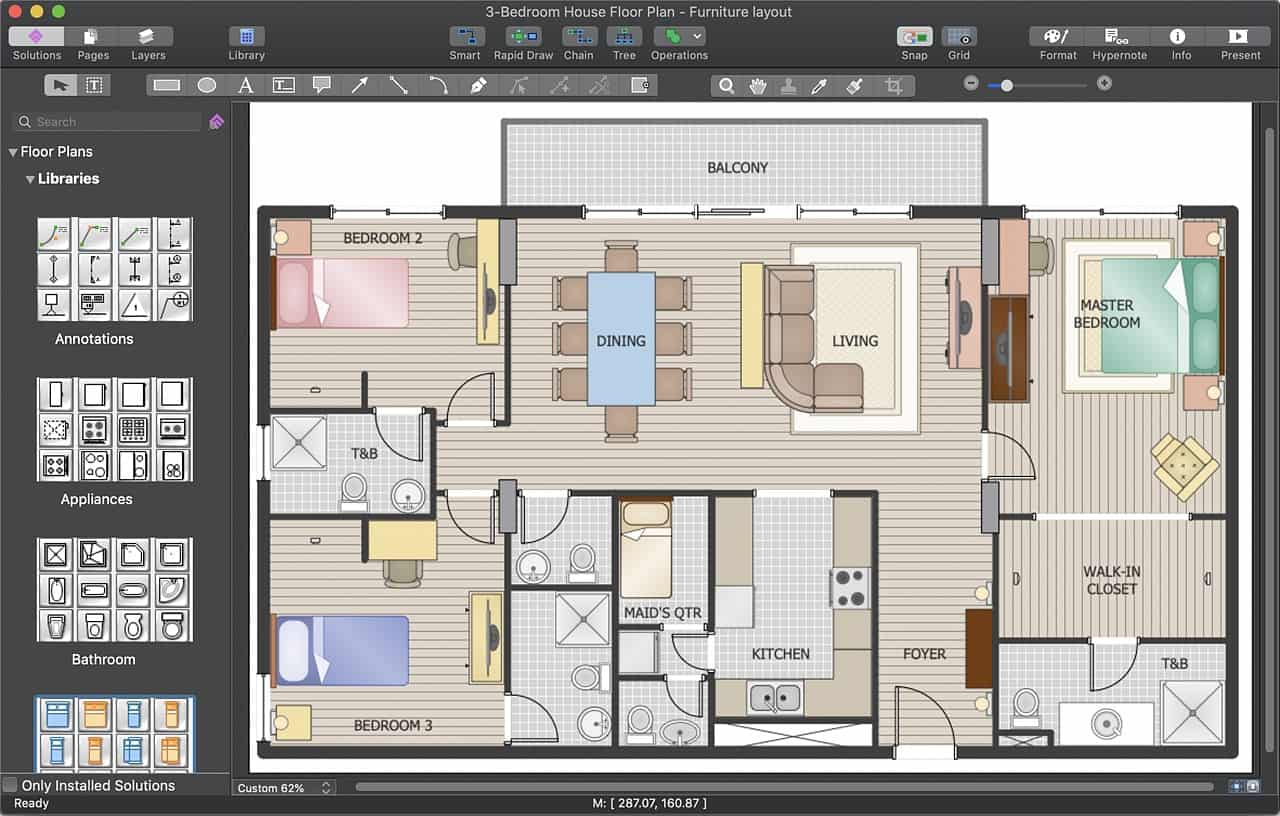Screen dimensions: 1280x816
Task: Select the eyedropper tool
Action: point(820,86)
